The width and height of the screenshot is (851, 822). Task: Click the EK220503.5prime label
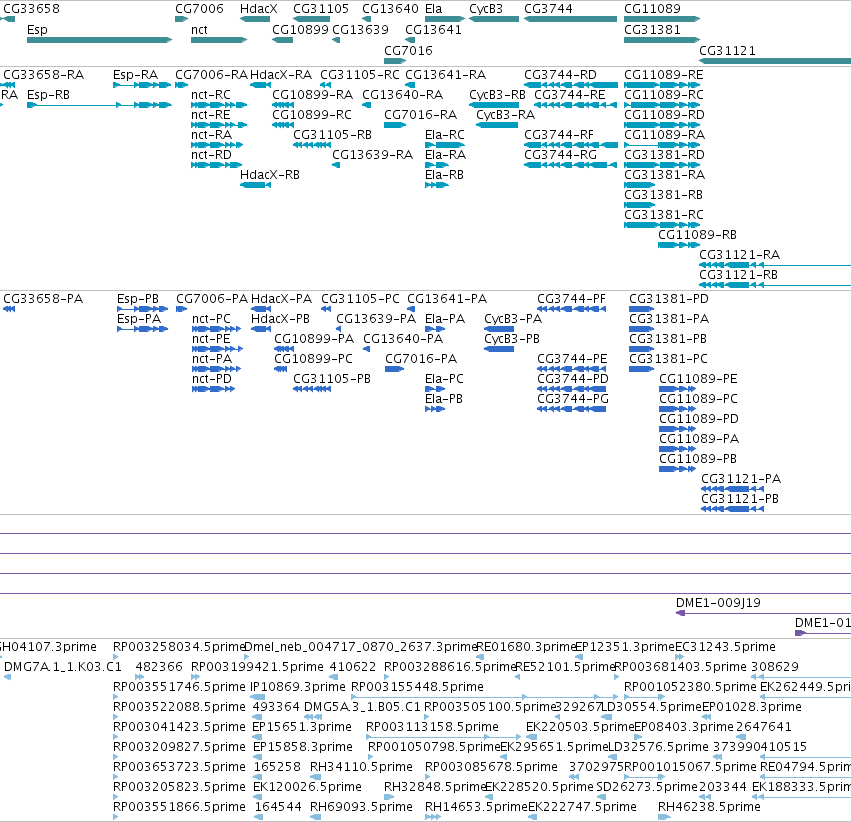580,727
